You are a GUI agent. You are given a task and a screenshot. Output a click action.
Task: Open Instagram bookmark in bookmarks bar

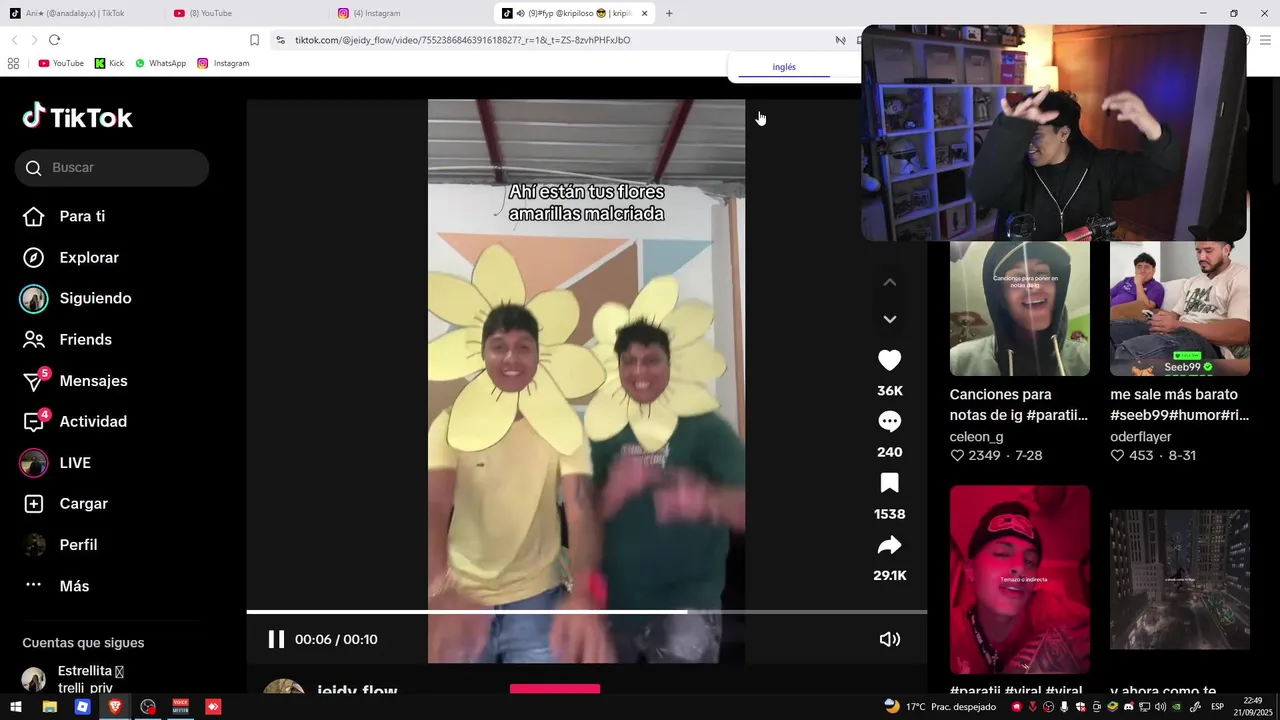(x=223, y=63)
